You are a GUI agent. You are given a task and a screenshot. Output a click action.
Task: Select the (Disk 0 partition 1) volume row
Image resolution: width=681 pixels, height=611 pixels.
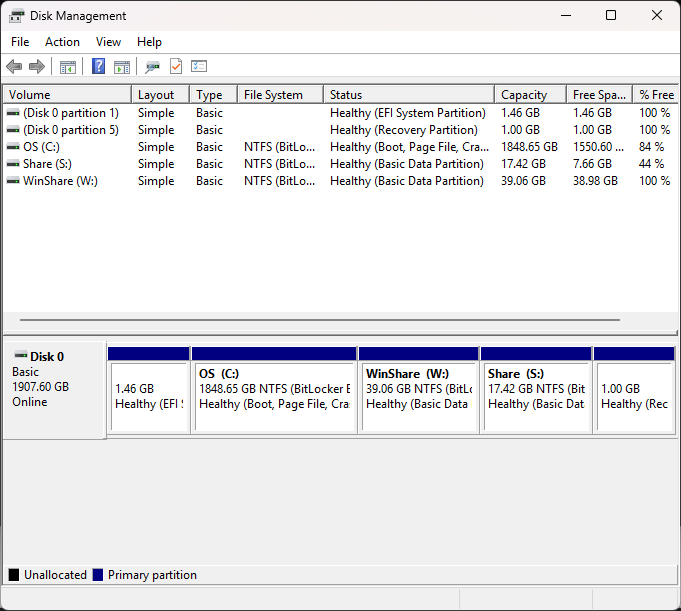pos(340,113)
